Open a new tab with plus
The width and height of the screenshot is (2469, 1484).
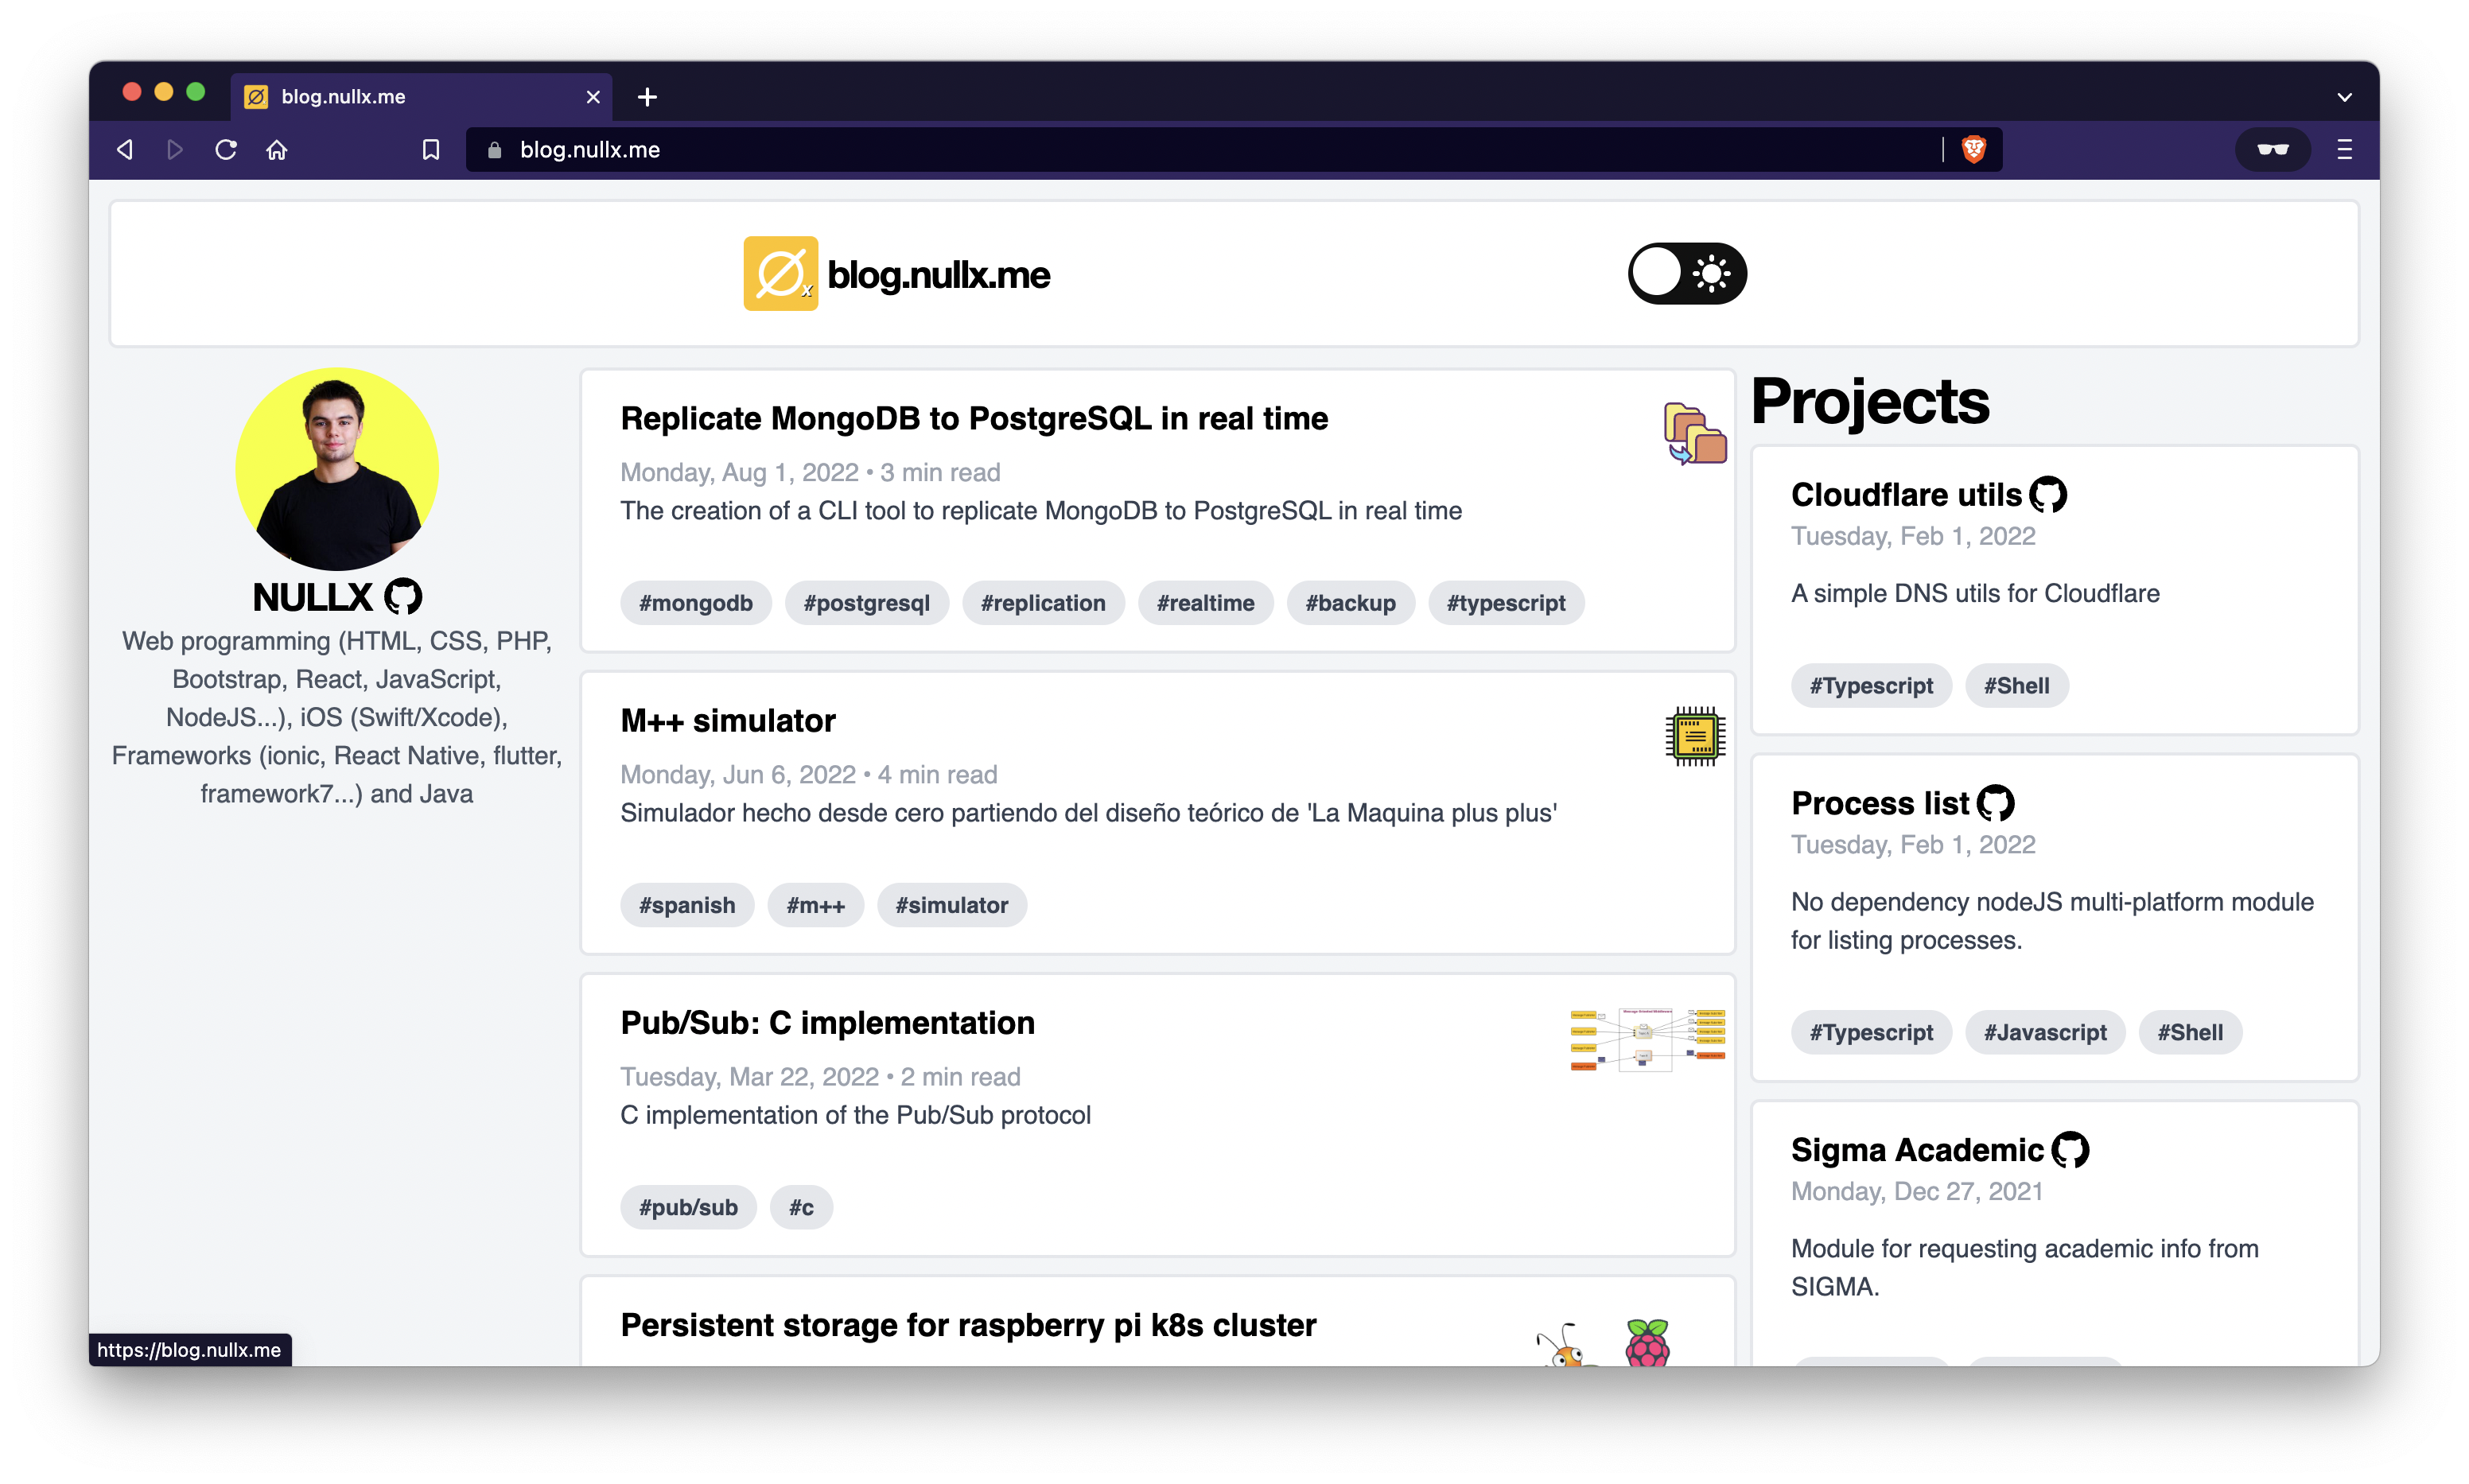point(647,97)
